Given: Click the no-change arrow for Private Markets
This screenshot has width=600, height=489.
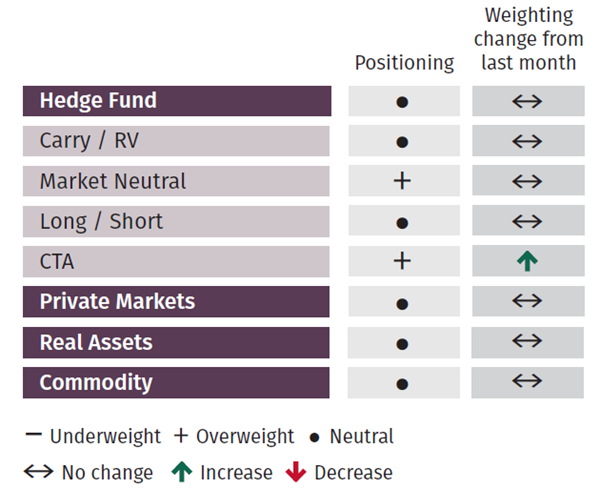Looking at the screenshot, I should click(x=527, y=302).
